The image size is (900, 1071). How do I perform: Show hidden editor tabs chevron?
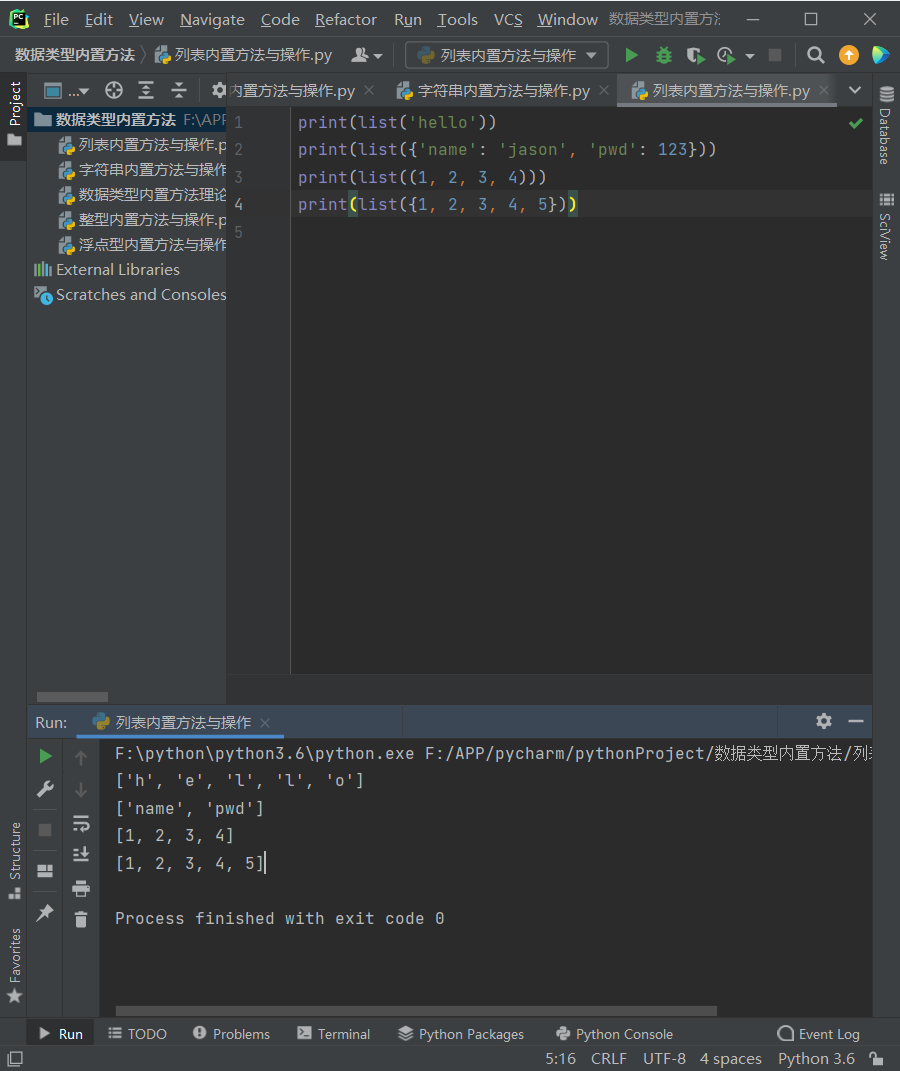[855, 89]
